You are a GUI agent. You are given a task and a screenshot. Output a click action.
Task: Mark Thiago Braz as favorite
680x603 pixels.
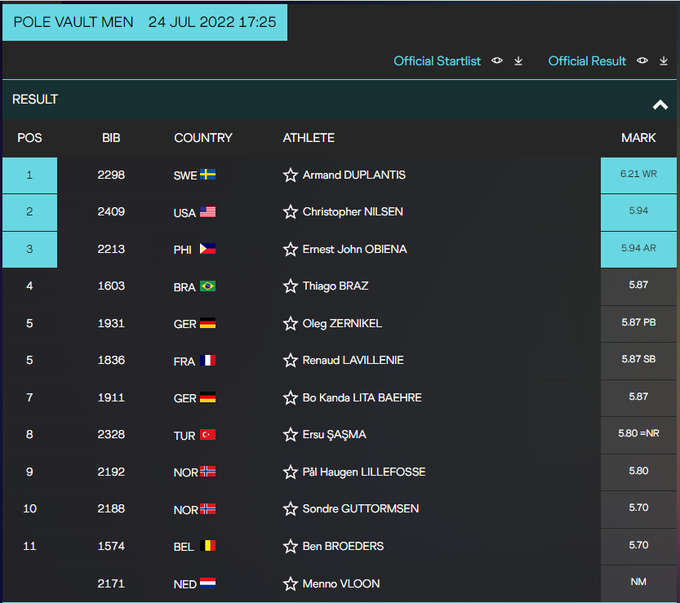(290, 286)
